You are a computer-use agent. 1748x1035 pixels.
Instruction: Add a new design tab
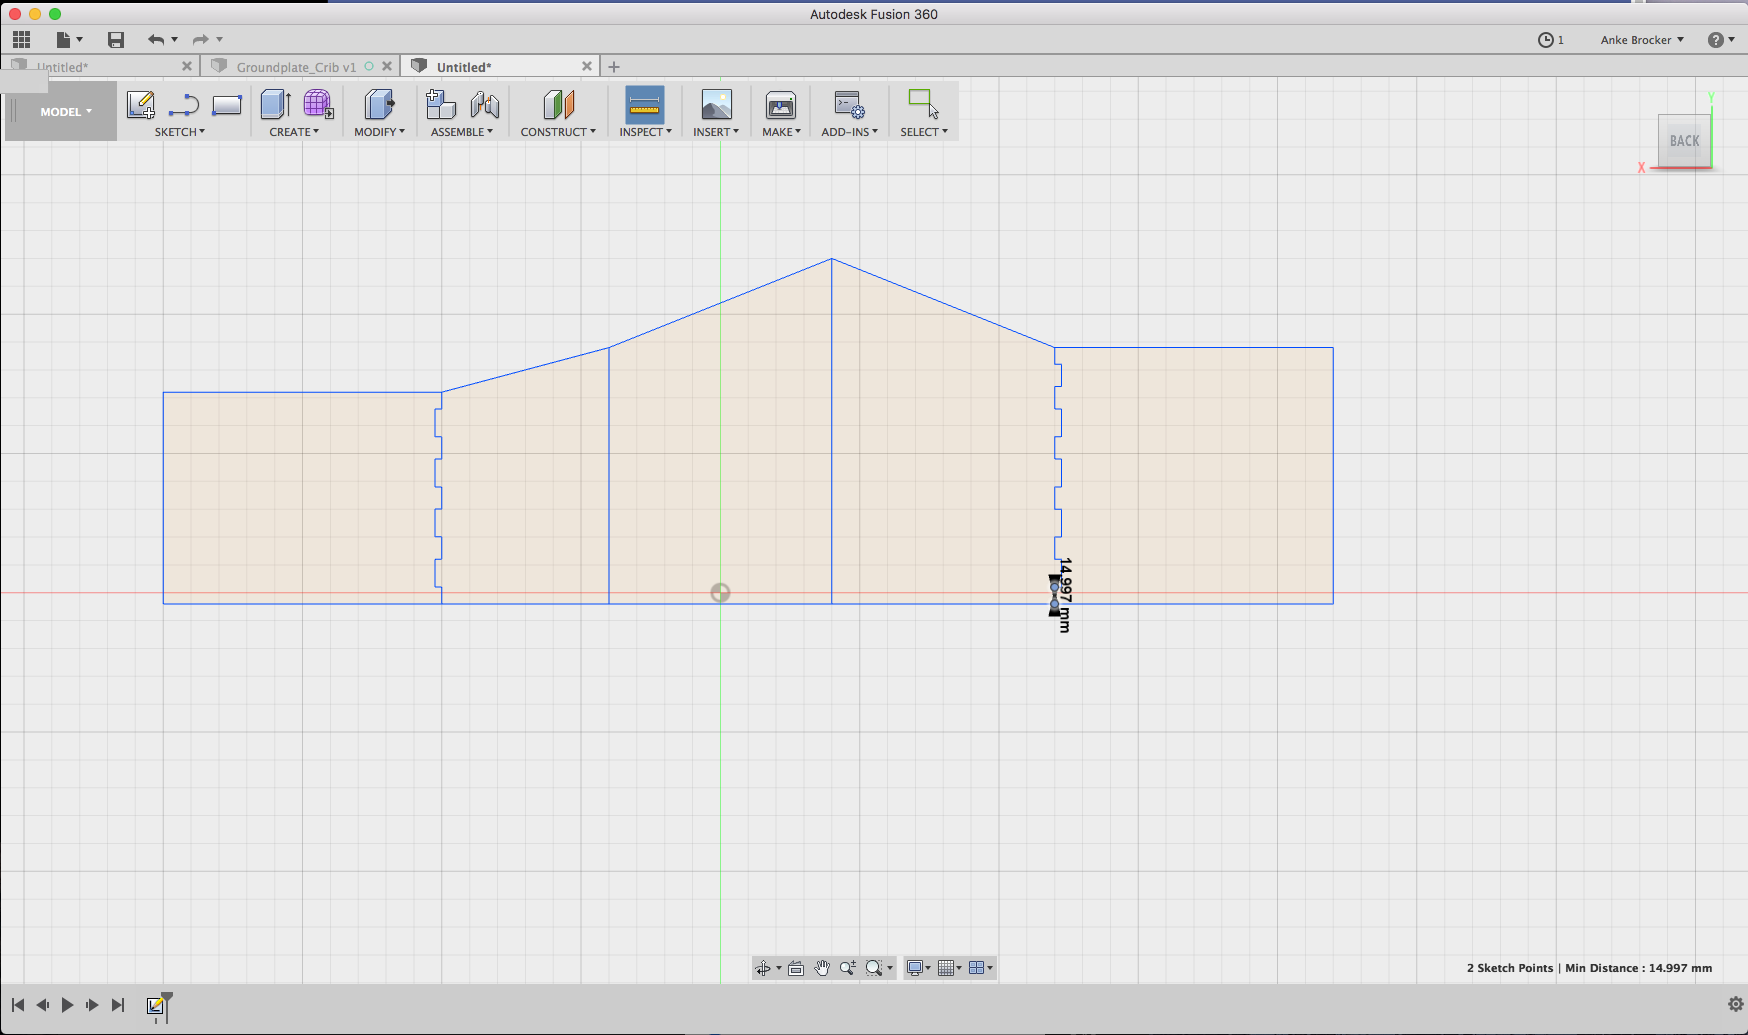coord(614,67)
